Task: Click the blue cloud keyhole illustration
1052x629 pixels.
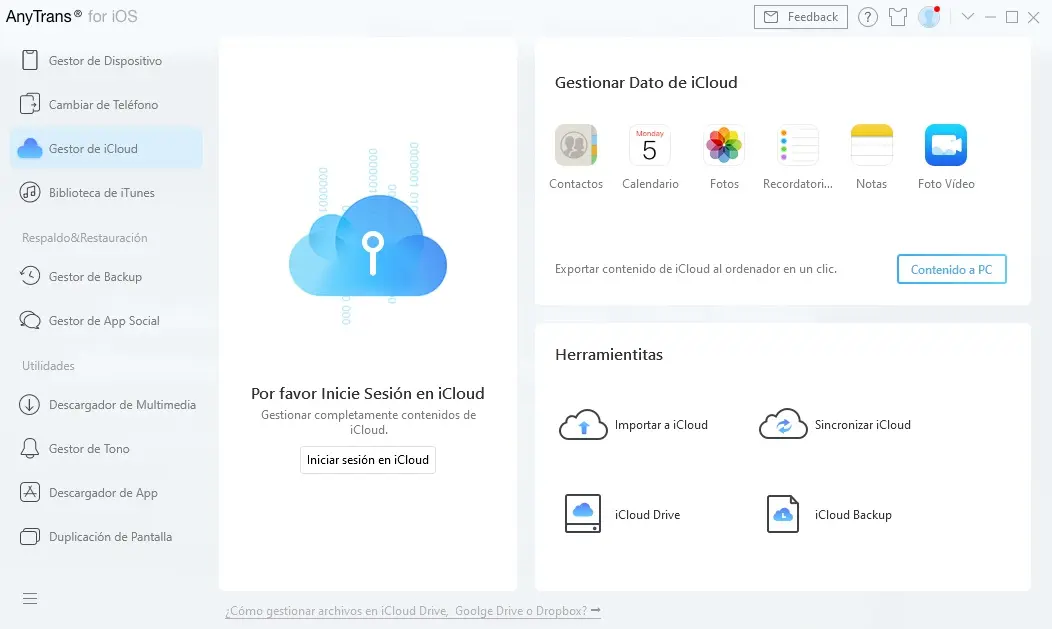Action: click(x=368, y=246)
